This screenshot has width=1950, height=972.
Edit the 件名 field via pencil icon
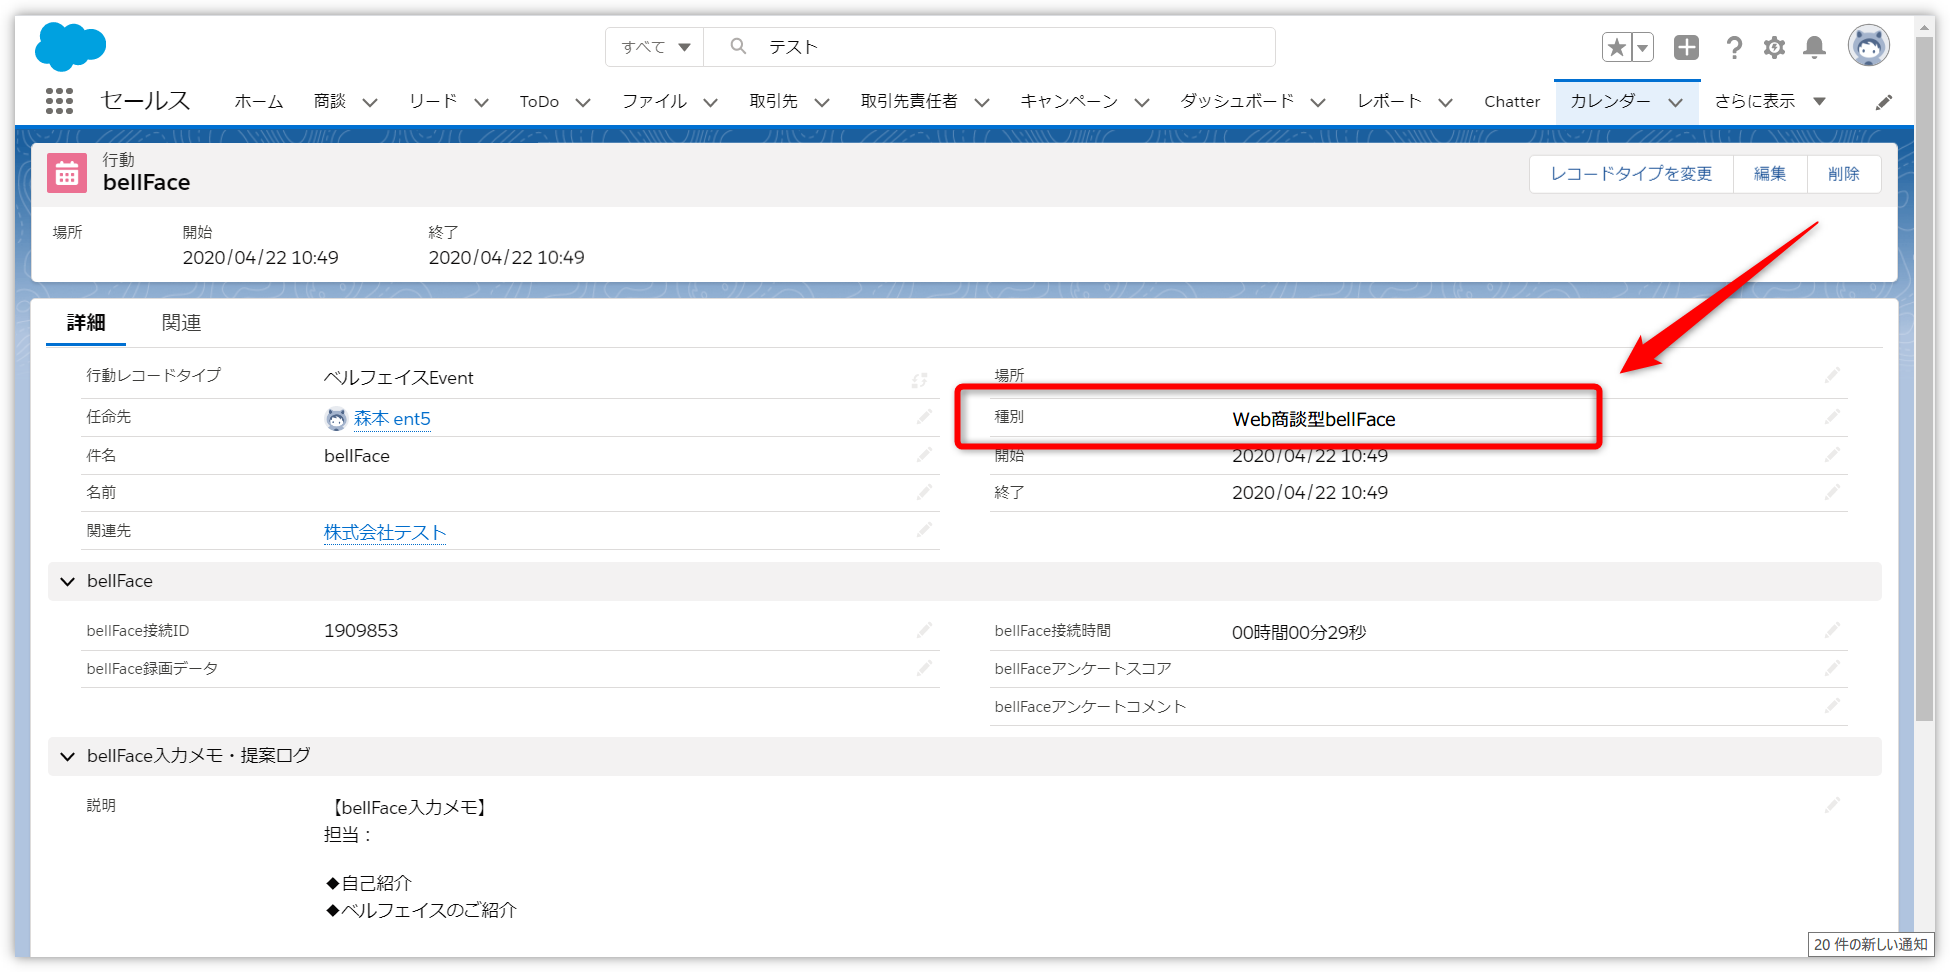(x=924, y=455)
